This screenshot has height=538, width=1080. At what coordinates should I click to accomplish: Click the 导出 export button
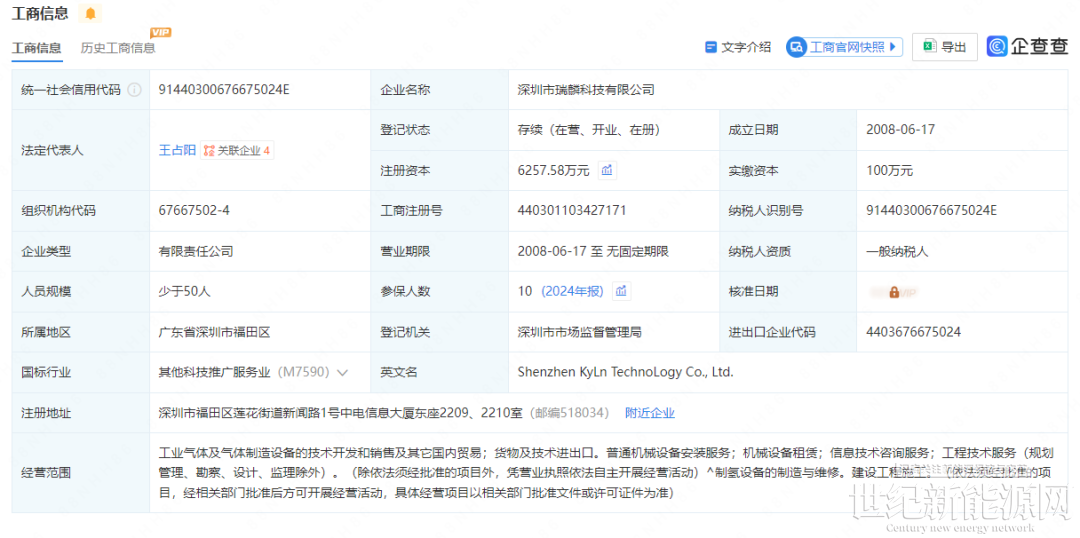click(944, 47)
